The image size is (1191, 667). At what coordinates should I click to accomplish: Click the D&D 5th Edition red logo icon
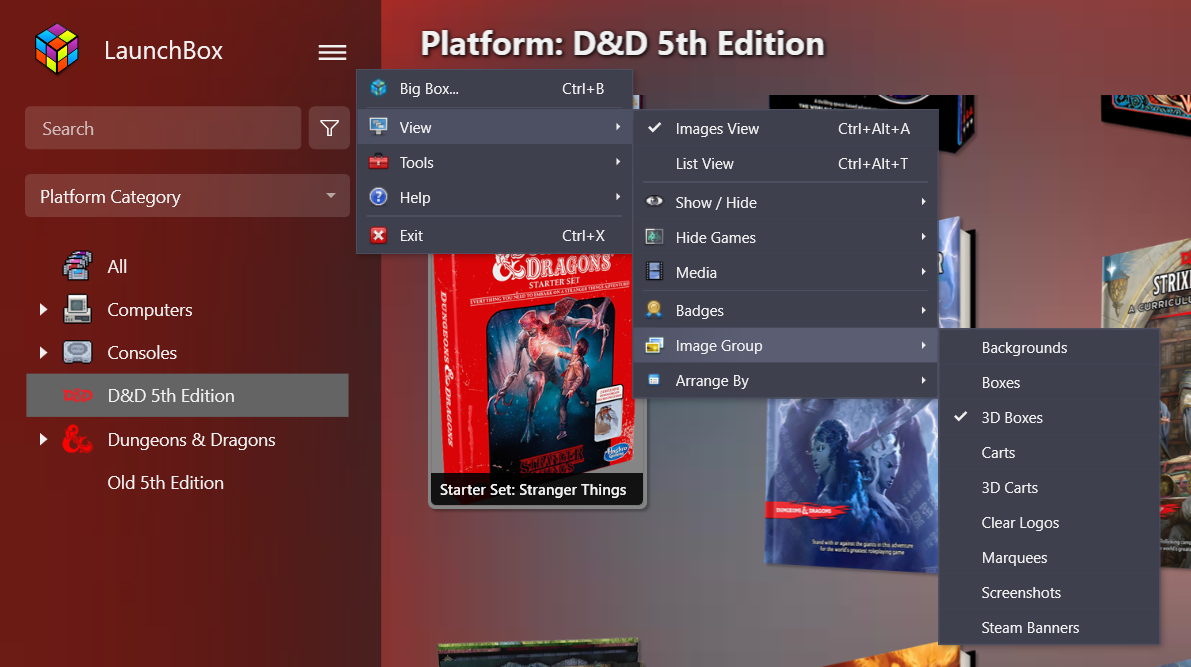[x=77, y=396]
